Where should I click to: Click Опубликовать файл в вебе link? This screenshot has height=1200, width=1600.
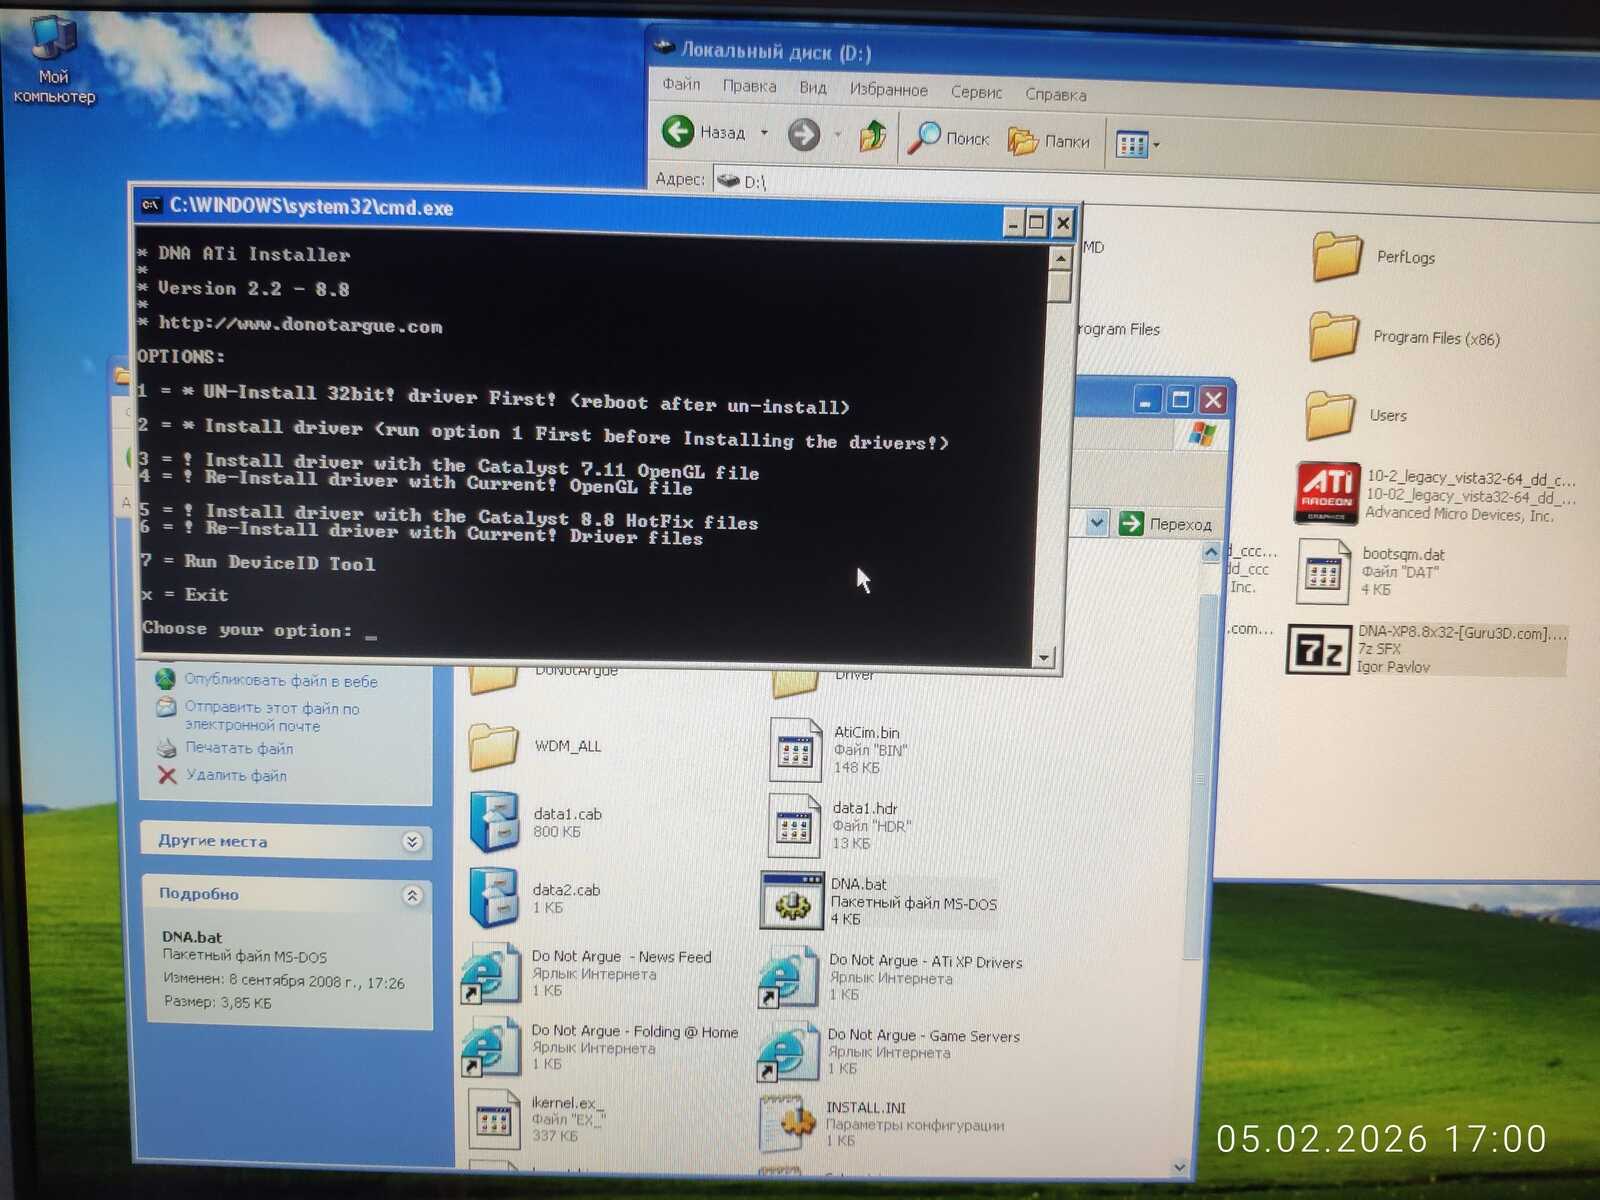pos(280,680)
